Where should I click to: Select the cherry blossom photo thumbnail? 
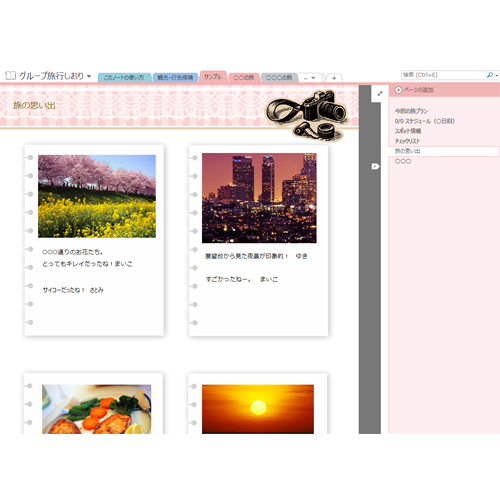(97, 196)
